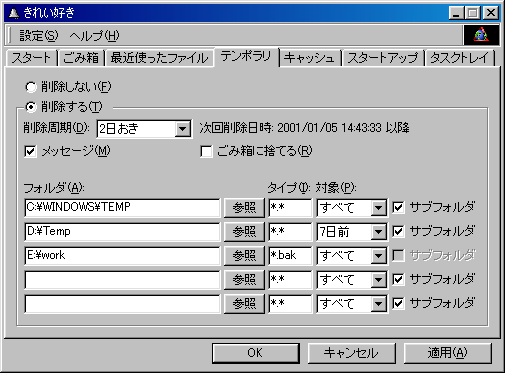Viewport: 505px width, 373px height.
Task: Close the きれい好き window
Action: (x=491, y=13)
